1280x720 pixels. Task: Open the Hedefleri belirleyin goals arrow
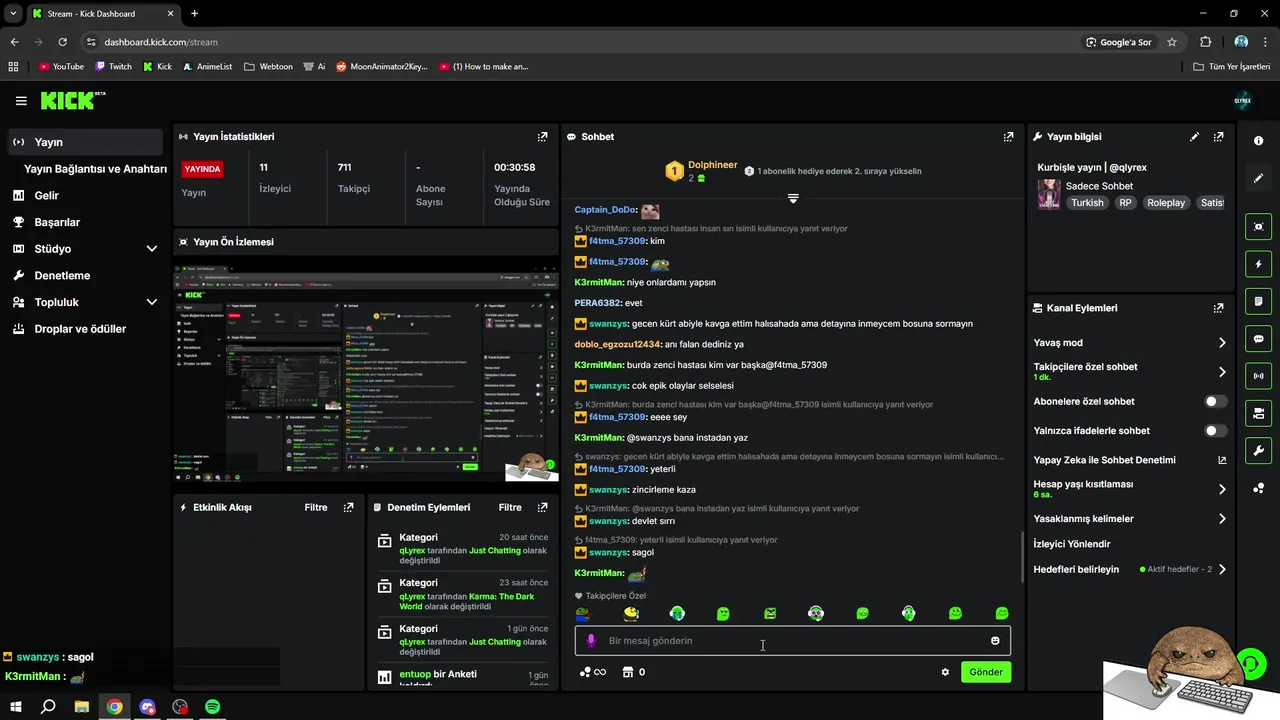(x=1221, y=570)
